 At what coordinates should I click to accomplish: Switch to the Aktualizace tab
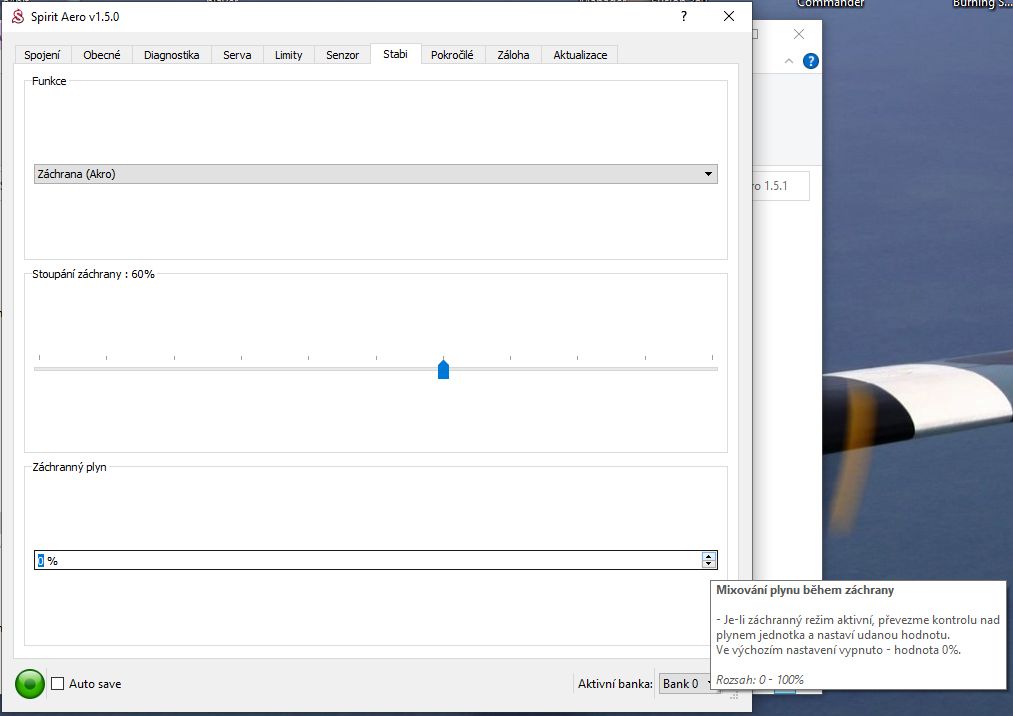(x=580, y=55)
